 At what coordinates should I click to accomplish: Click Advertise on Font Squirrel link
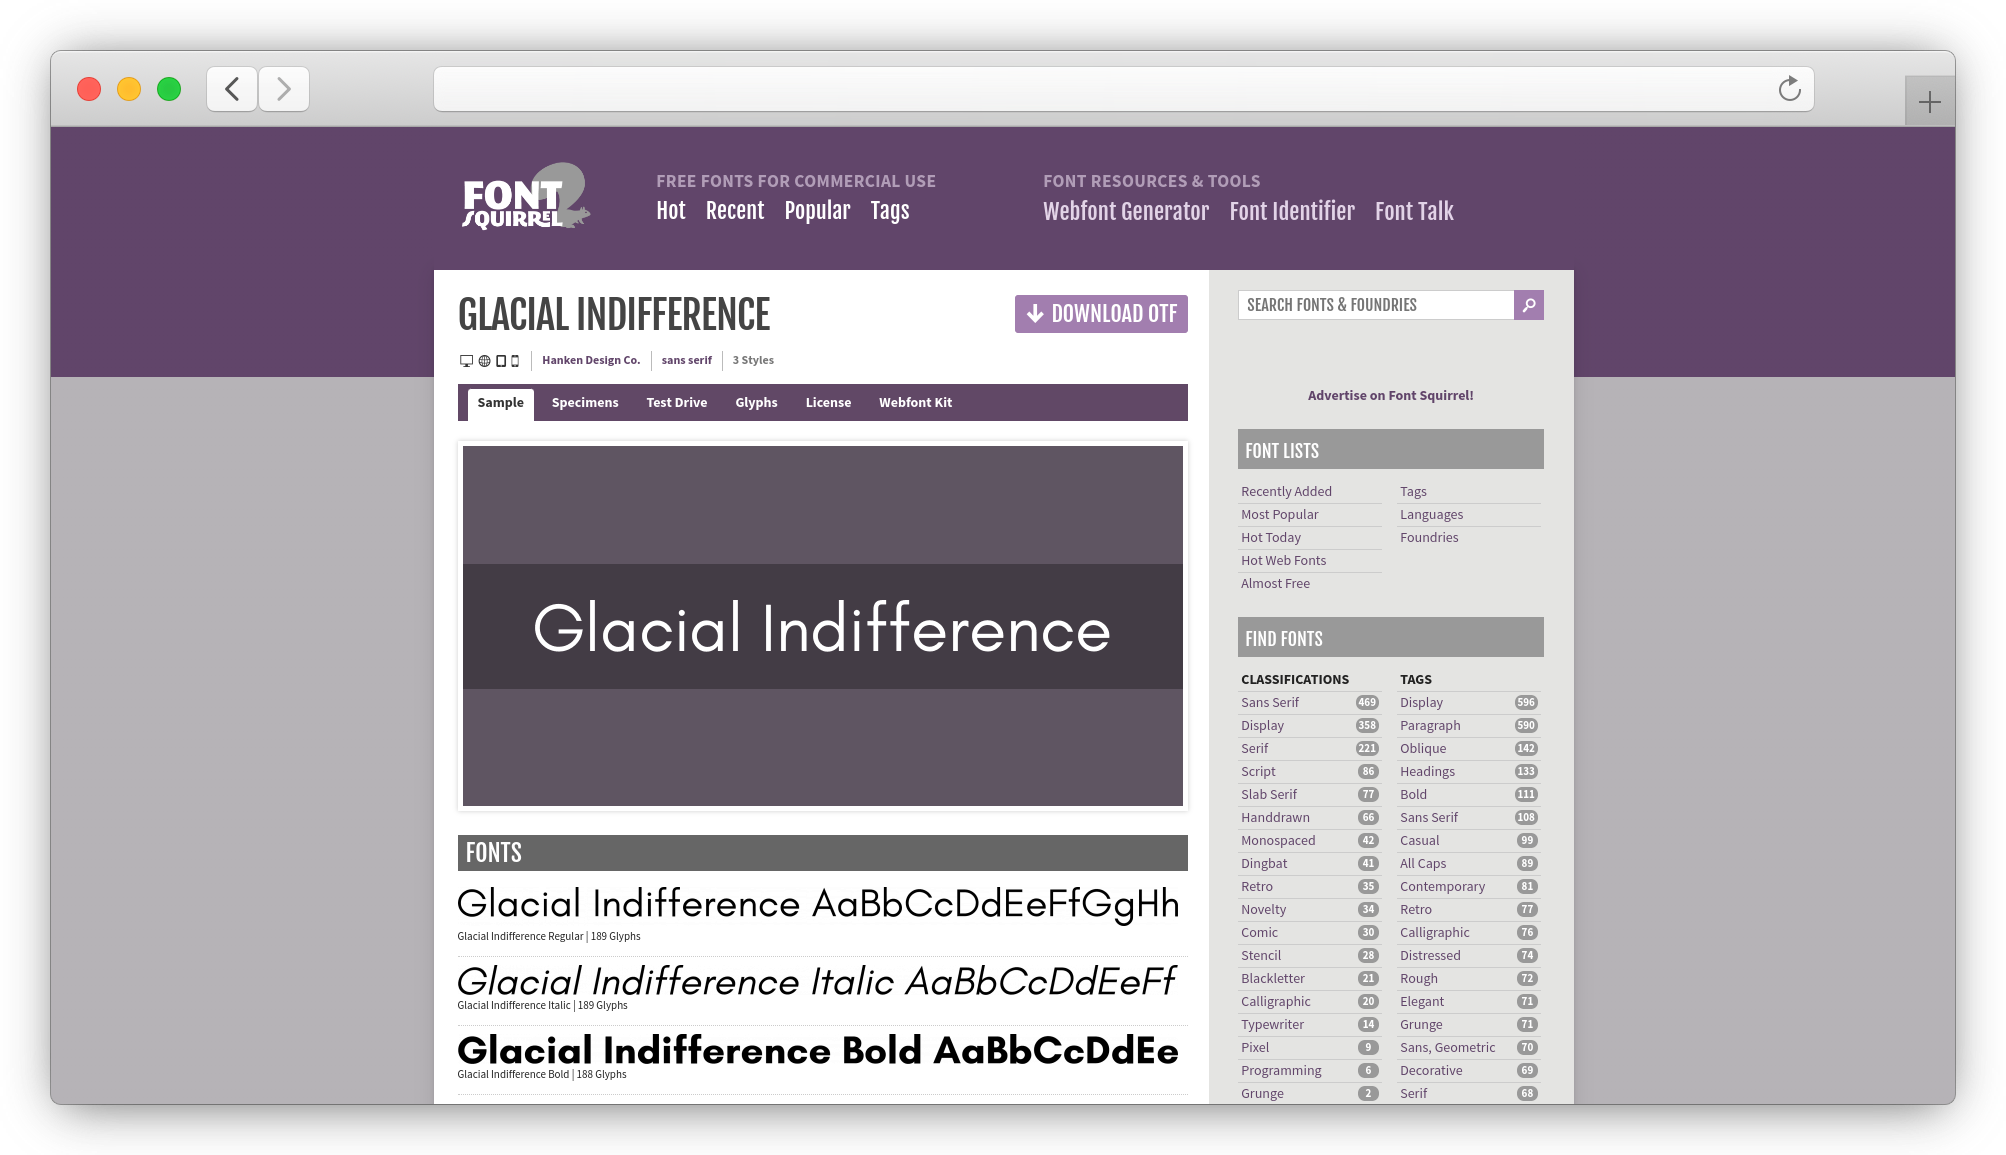tap(1390, 395)
